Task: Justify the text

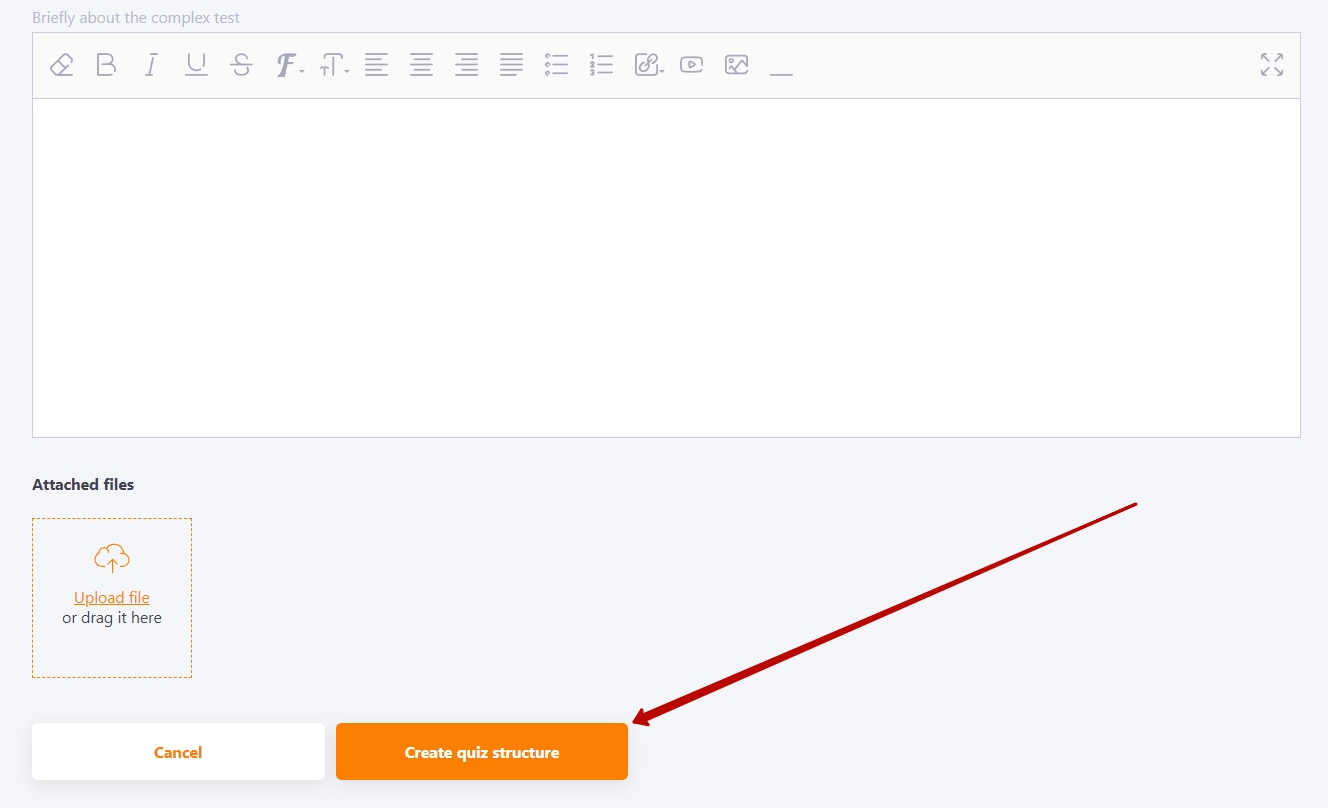Action: click(x=511, y=65)
